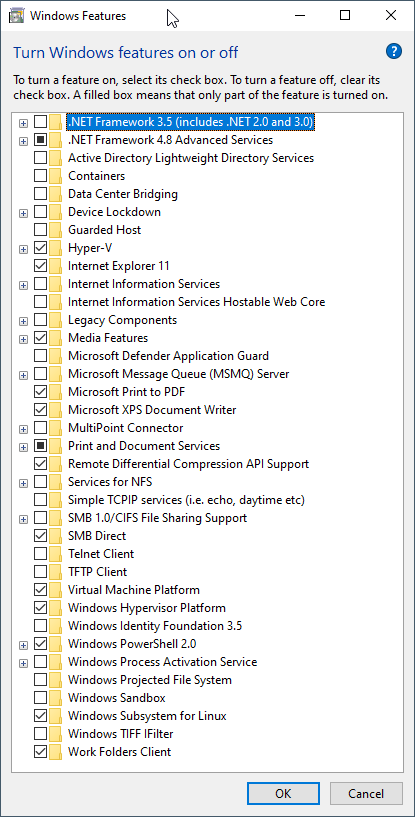415x817 pixels.
Task: Click the Windows TIFF IFilter folder icon
Action: click(56, 734)
